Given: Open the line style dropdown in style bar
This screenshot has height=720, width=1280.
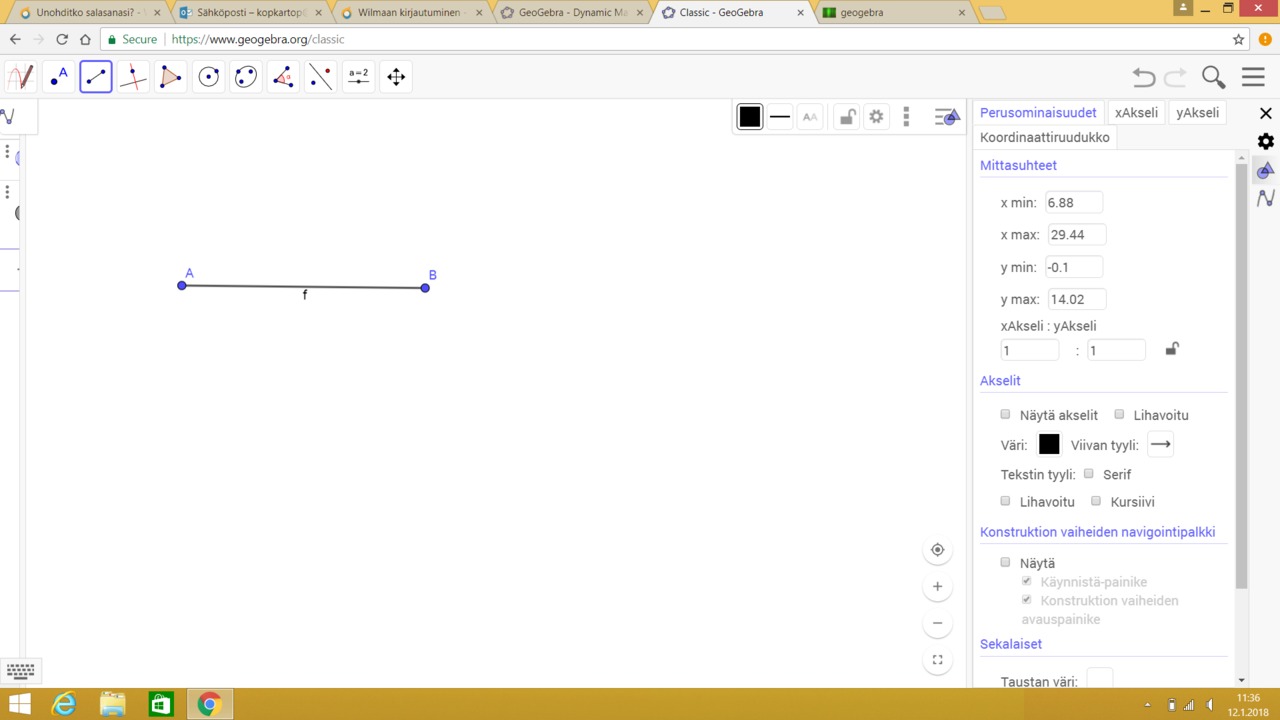Looking at the screenshot, I should pos(780,117).
